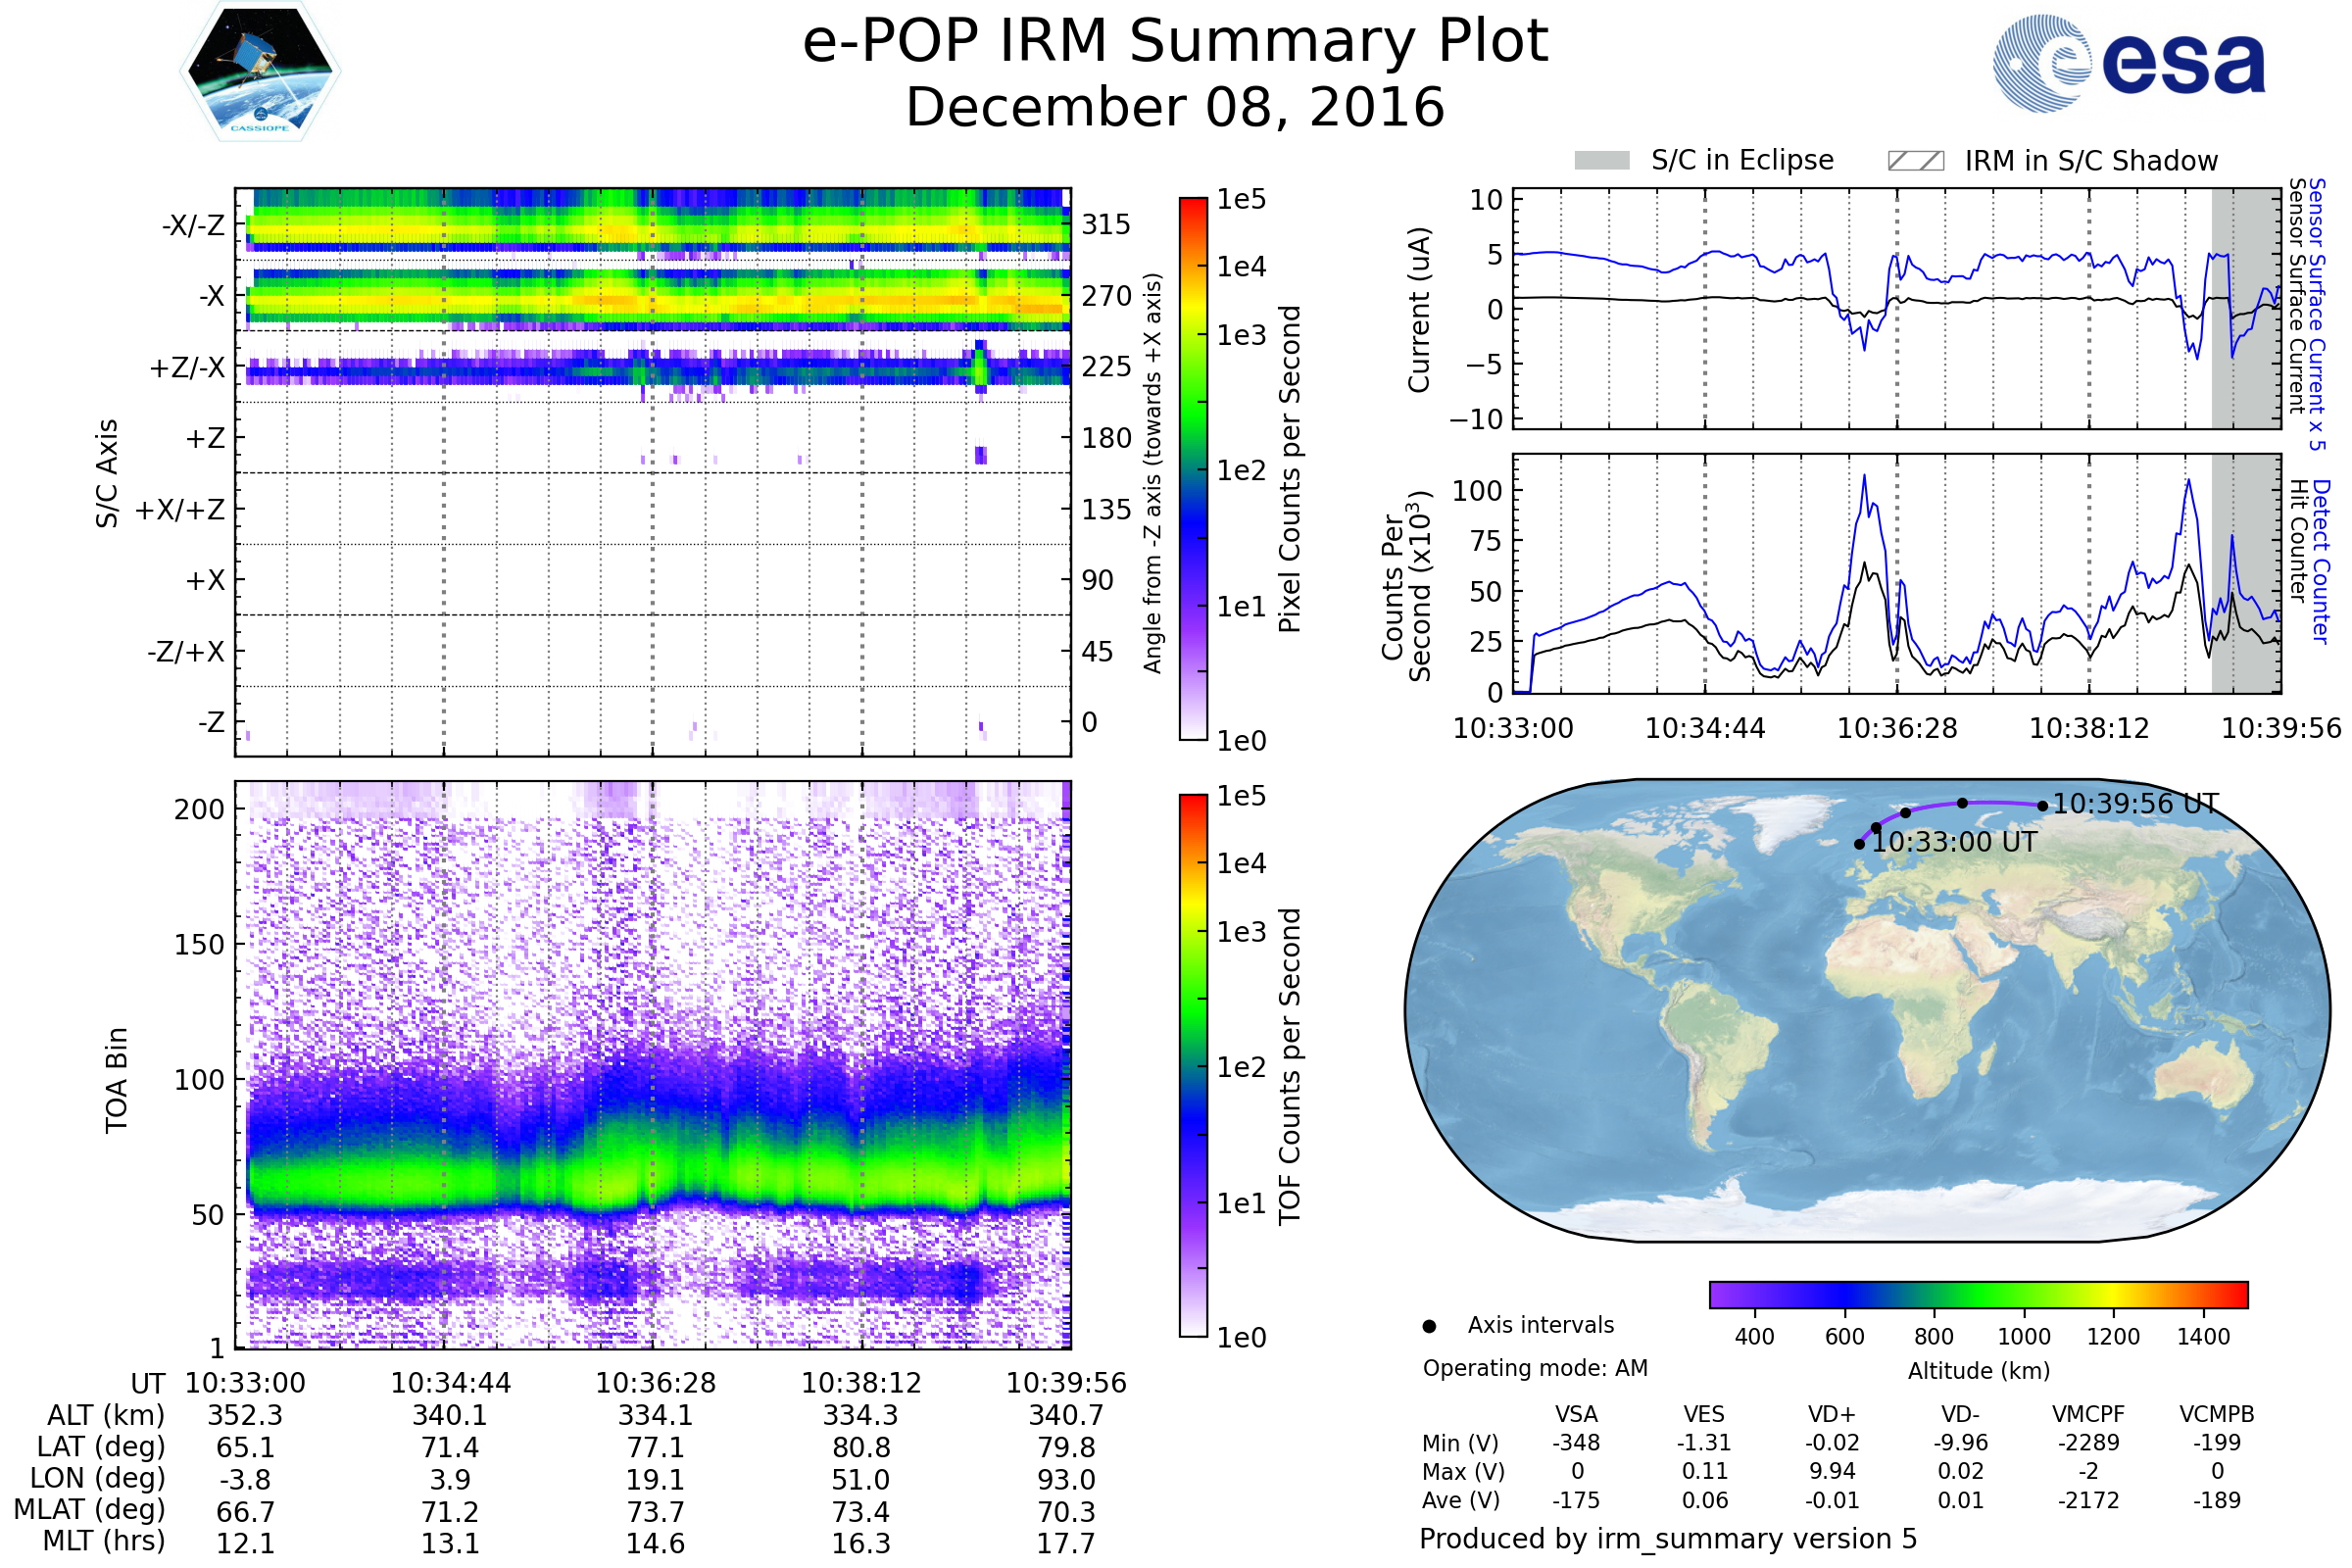Click the December 08, 2016 date text
2352x1568 pixels.
tap(1175, 108)
